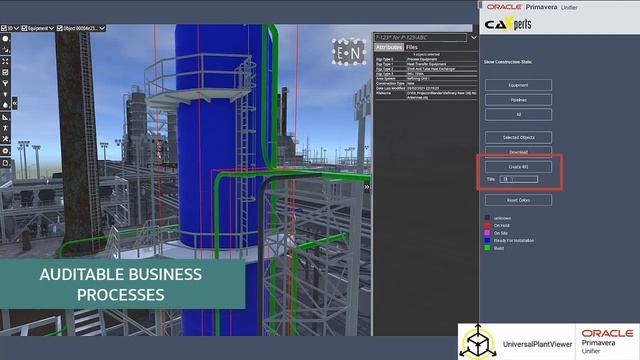640x360 pixels.
Task: Click the circular settings icon in the toolbar
Action: click(x=5, y=151)
